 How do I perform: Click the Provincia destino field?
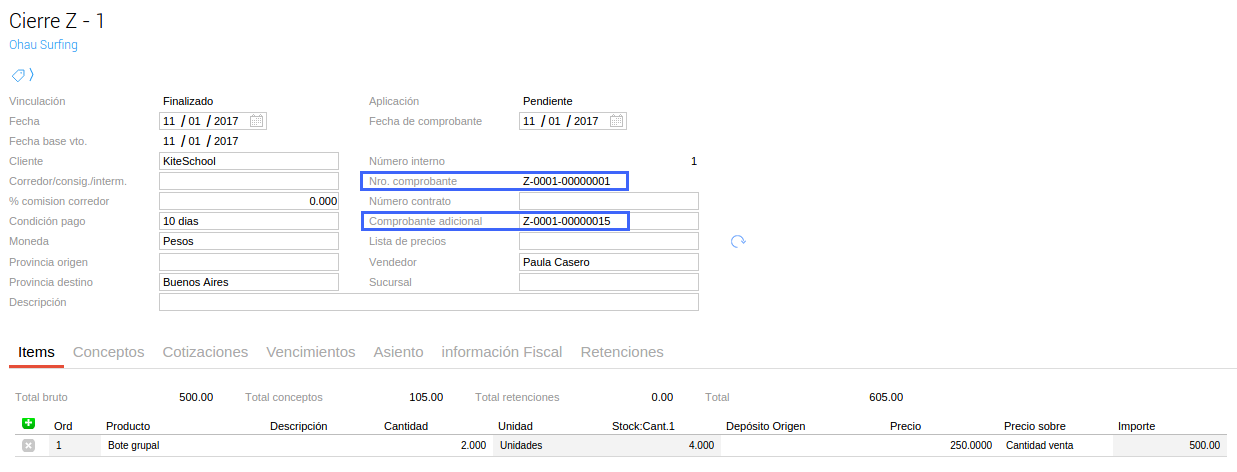coord(249,282)
